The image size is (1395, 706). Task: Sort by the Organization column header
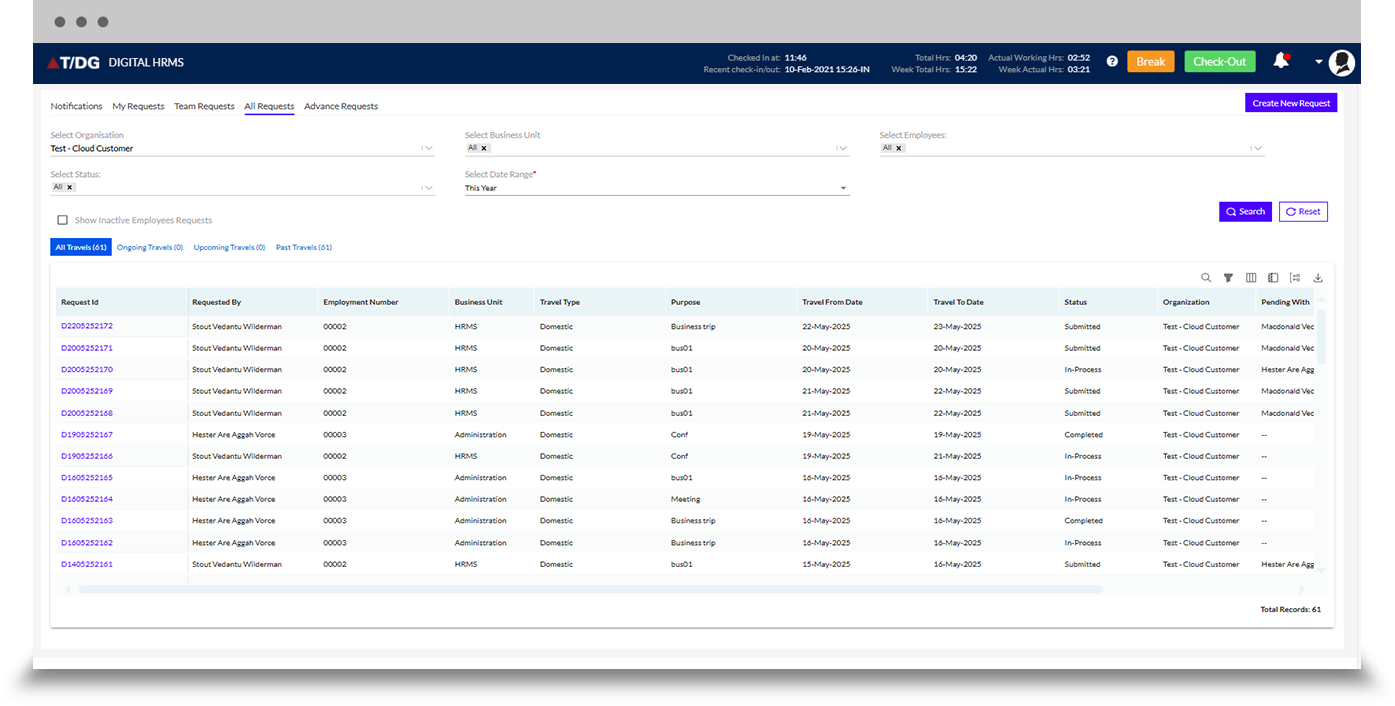1207,302
